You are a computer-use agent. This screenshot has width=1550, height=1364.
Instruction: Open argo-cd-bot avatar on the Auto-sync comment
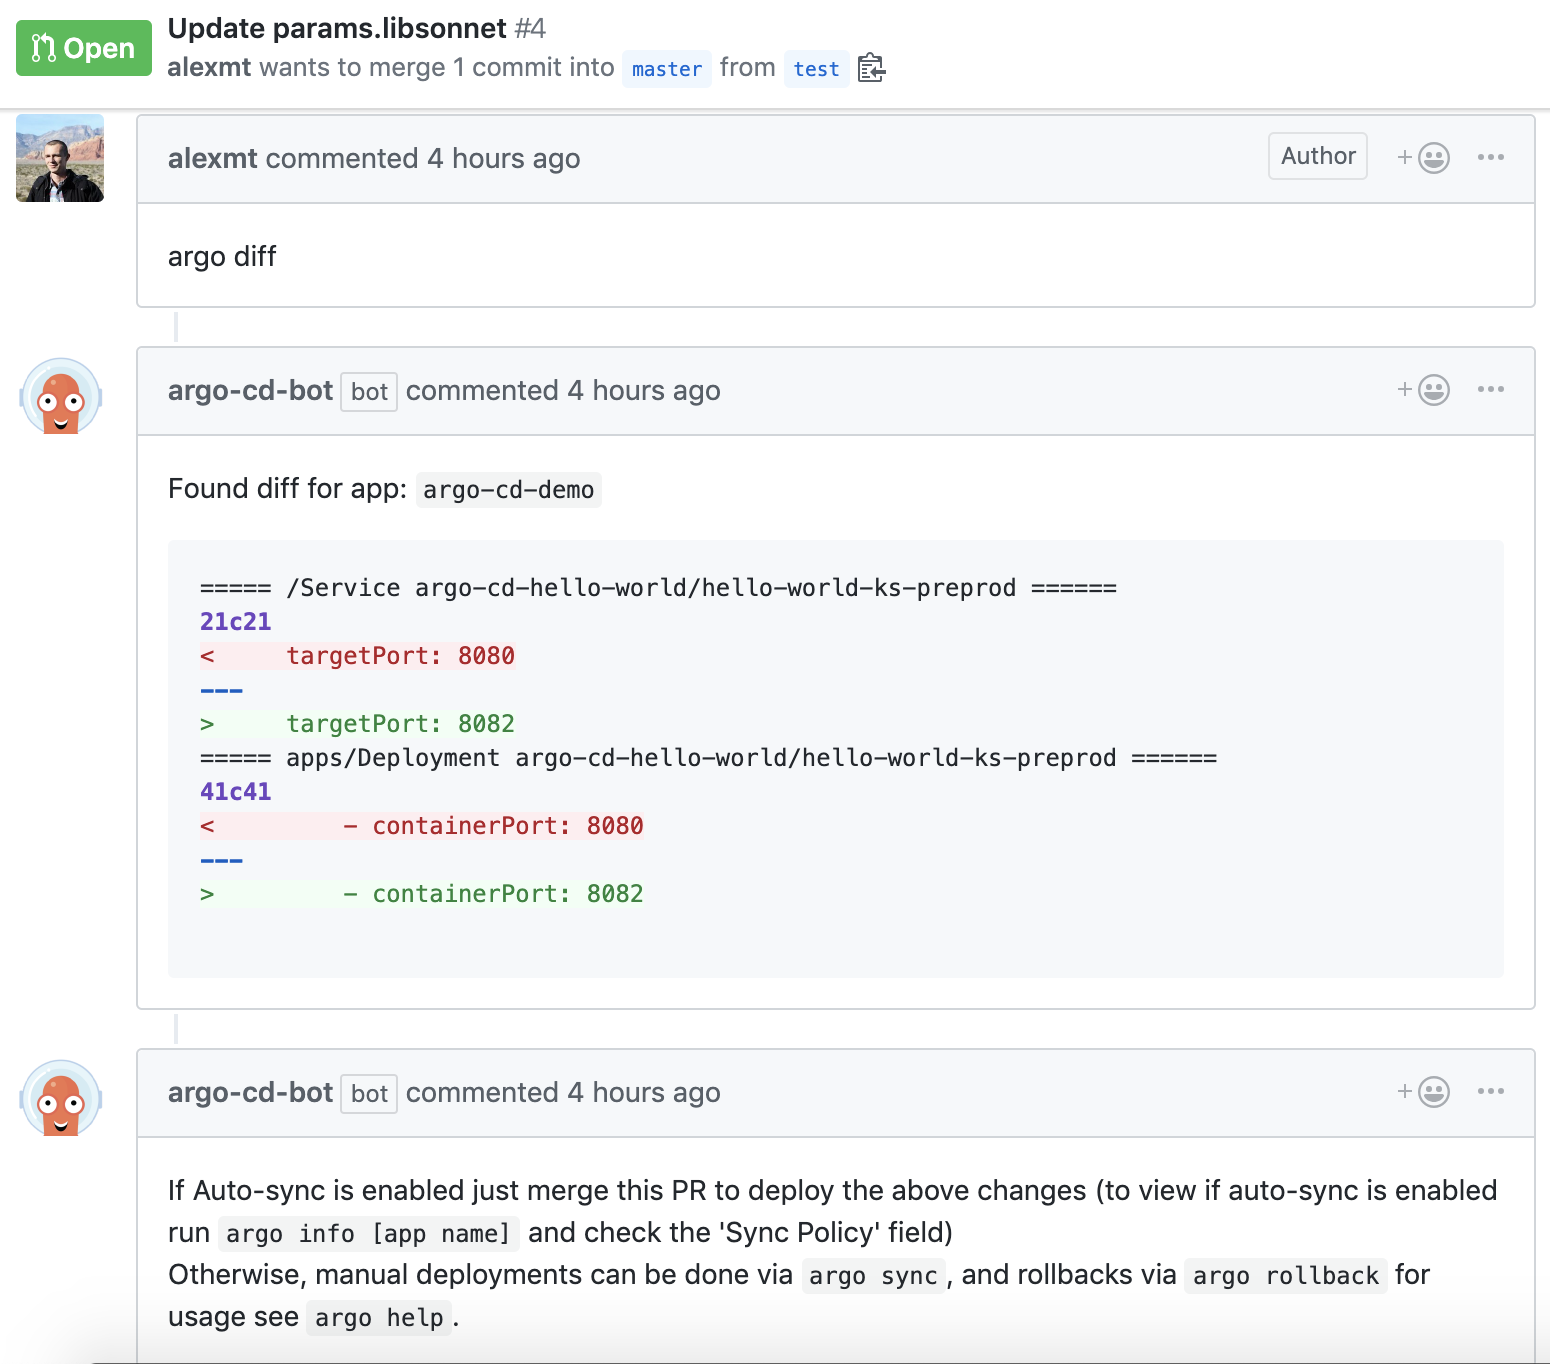pos(60,1099)
